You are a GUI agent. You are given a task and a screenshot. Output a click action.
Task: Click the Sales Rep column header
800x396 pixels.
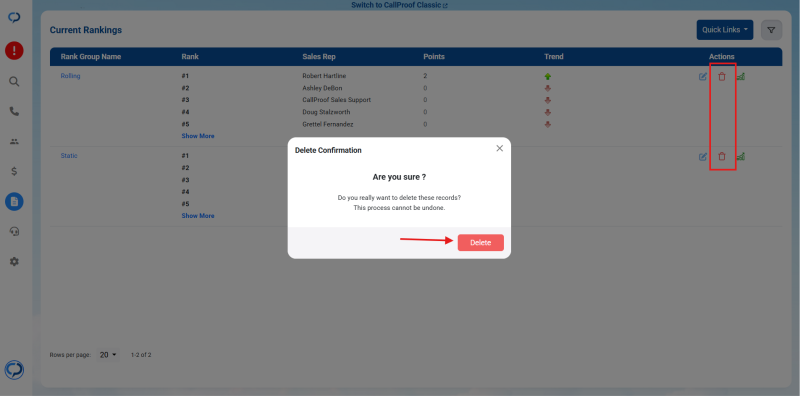point(319,57)
